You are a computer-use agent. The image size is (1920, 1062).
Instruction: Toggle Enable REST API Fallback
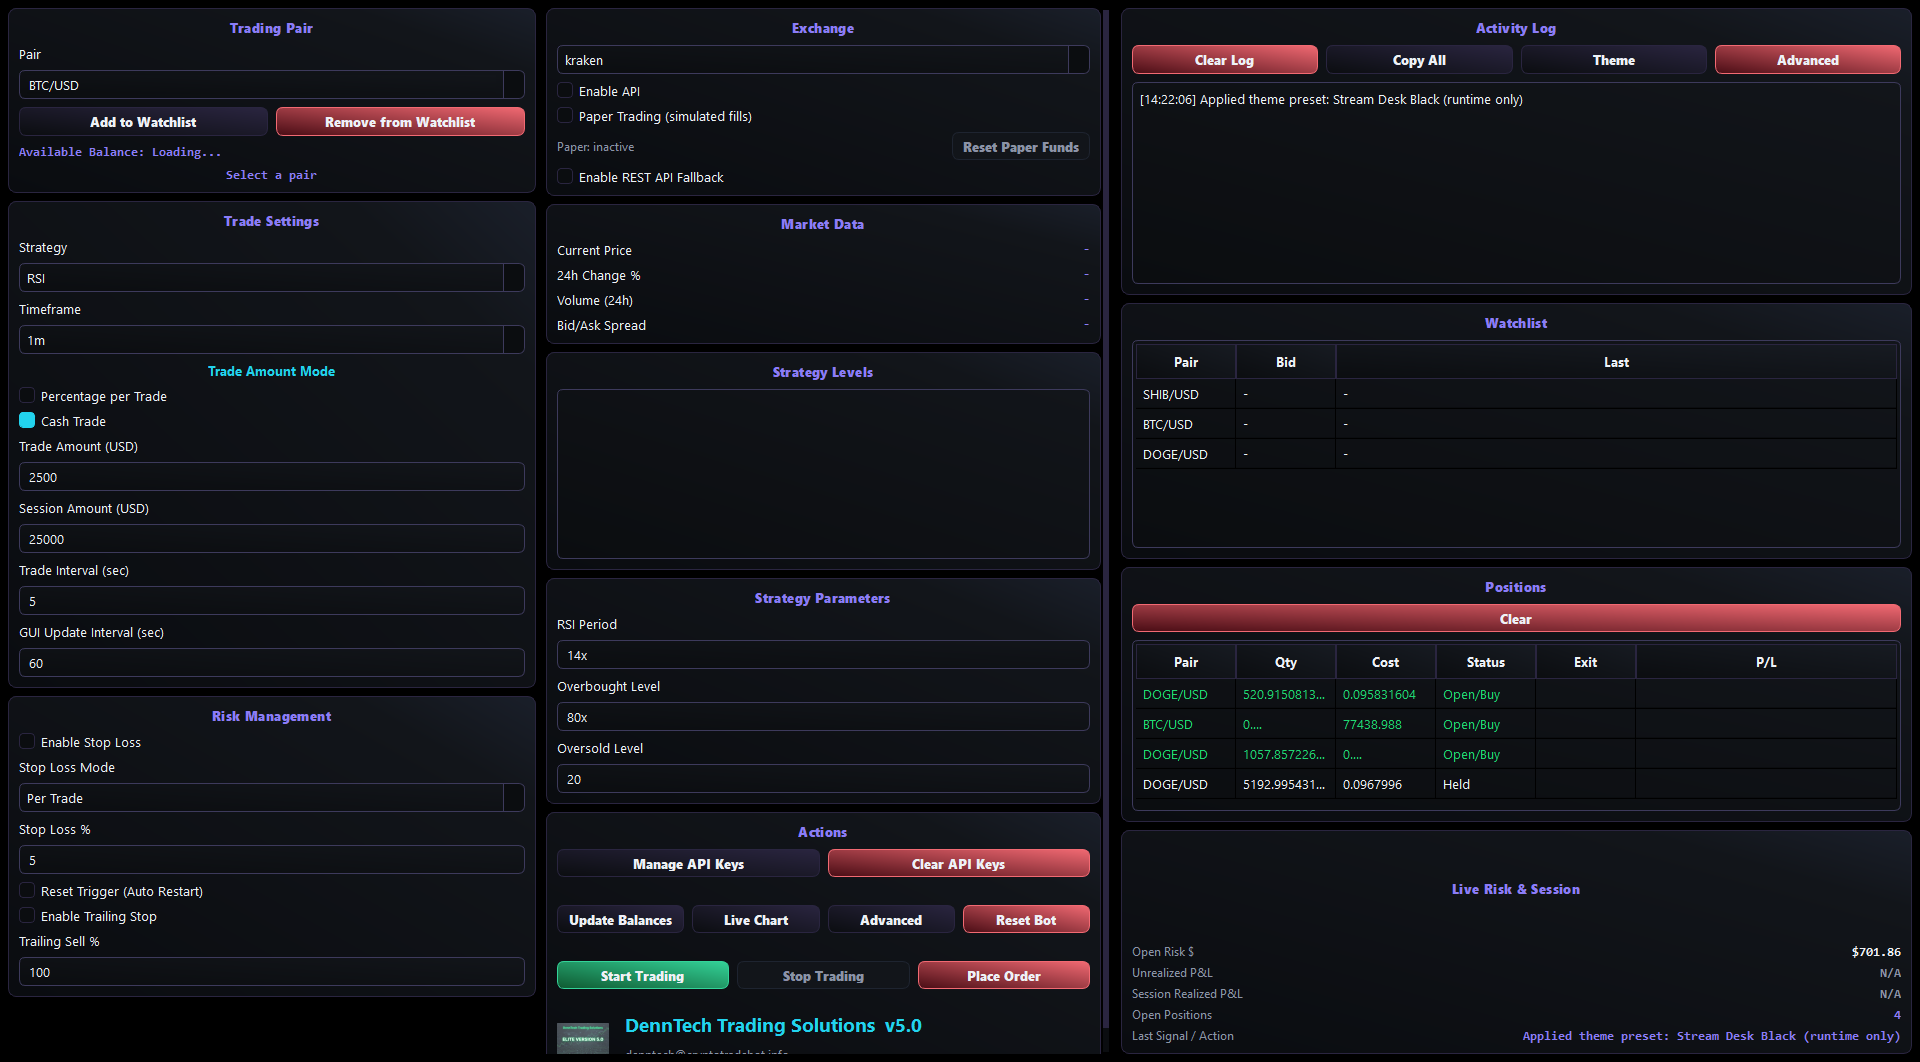[565, 177]
